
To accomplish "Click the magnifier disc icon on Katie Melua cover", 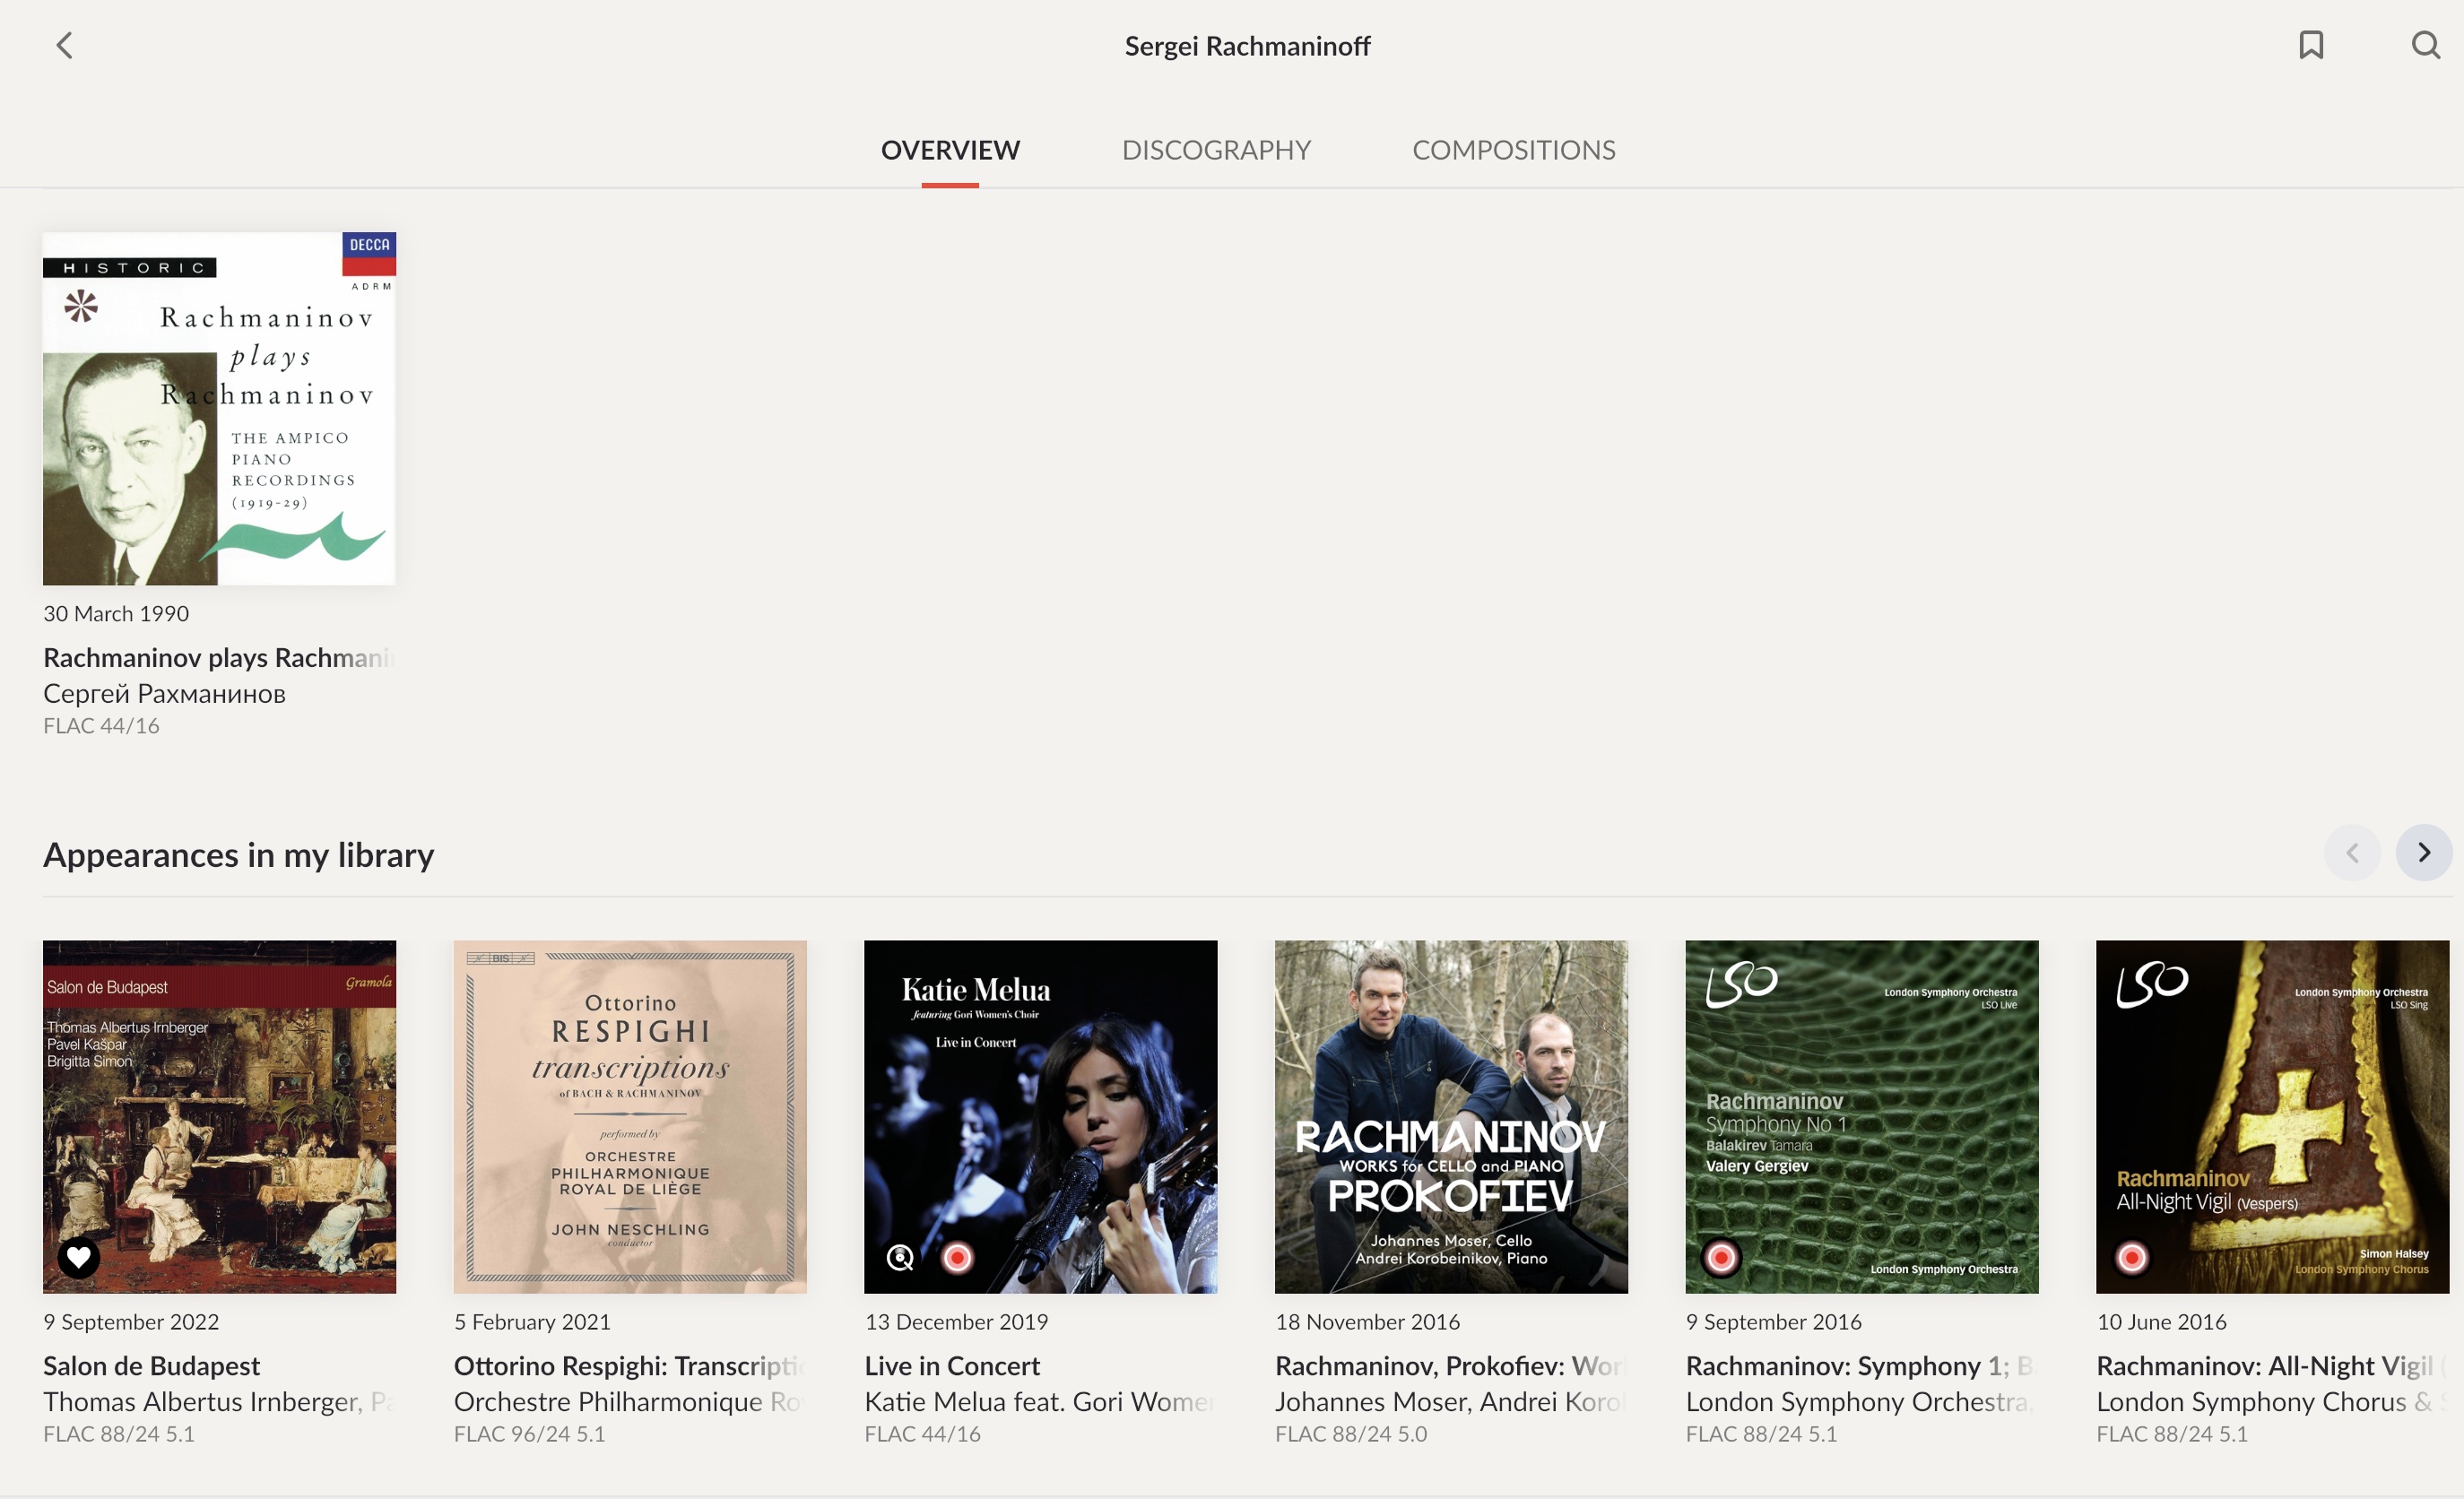I will pos(900,1257).
